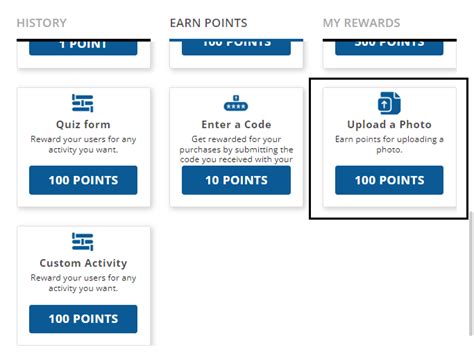Click 100 Points button under Custom Activity
This screenshot has height=361, width=474.
[x=83, y=319]
